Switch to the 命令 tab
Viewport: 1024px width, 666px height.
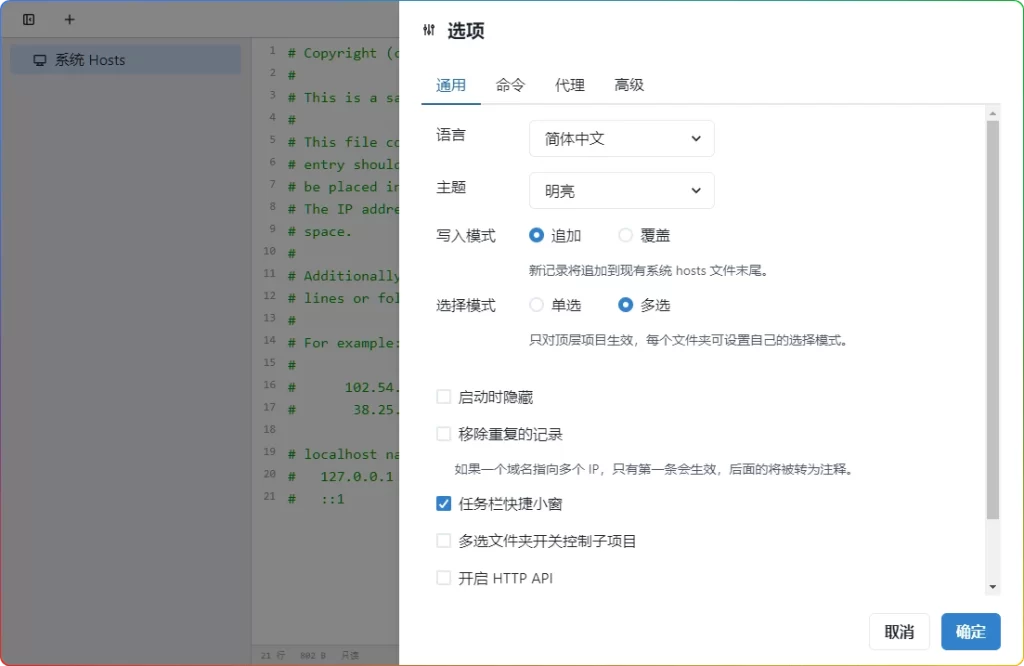(510, 85)
